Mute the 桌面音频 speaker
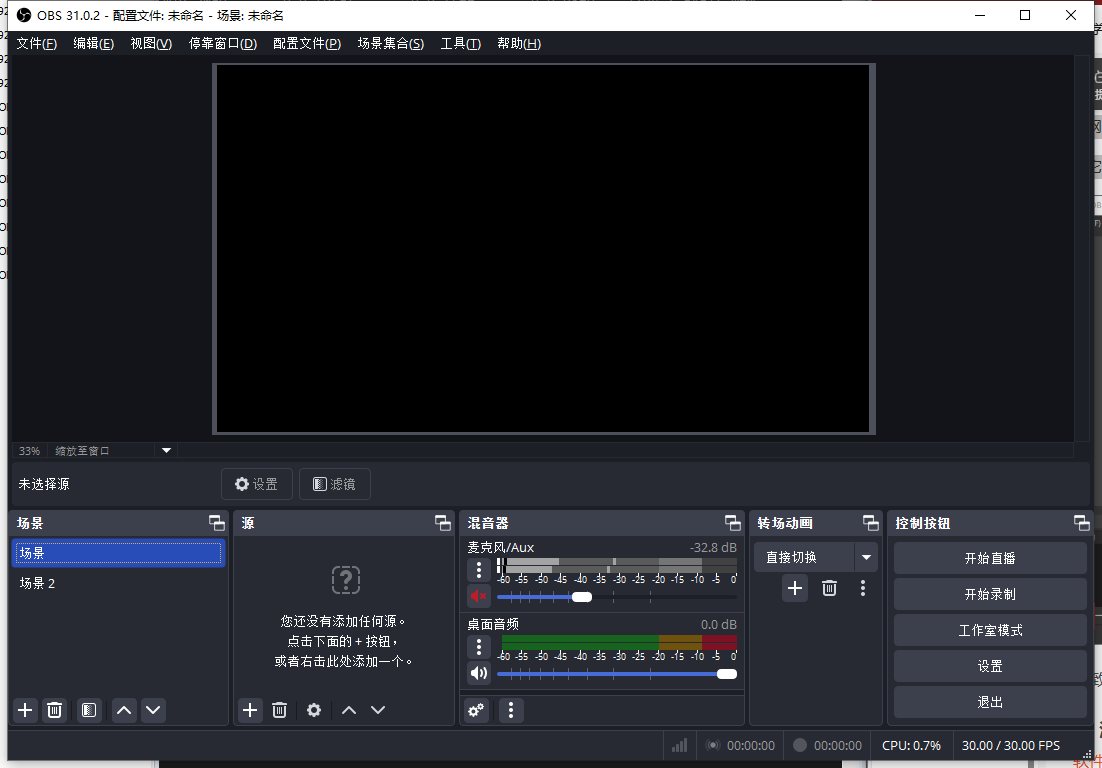 point(479,673)
